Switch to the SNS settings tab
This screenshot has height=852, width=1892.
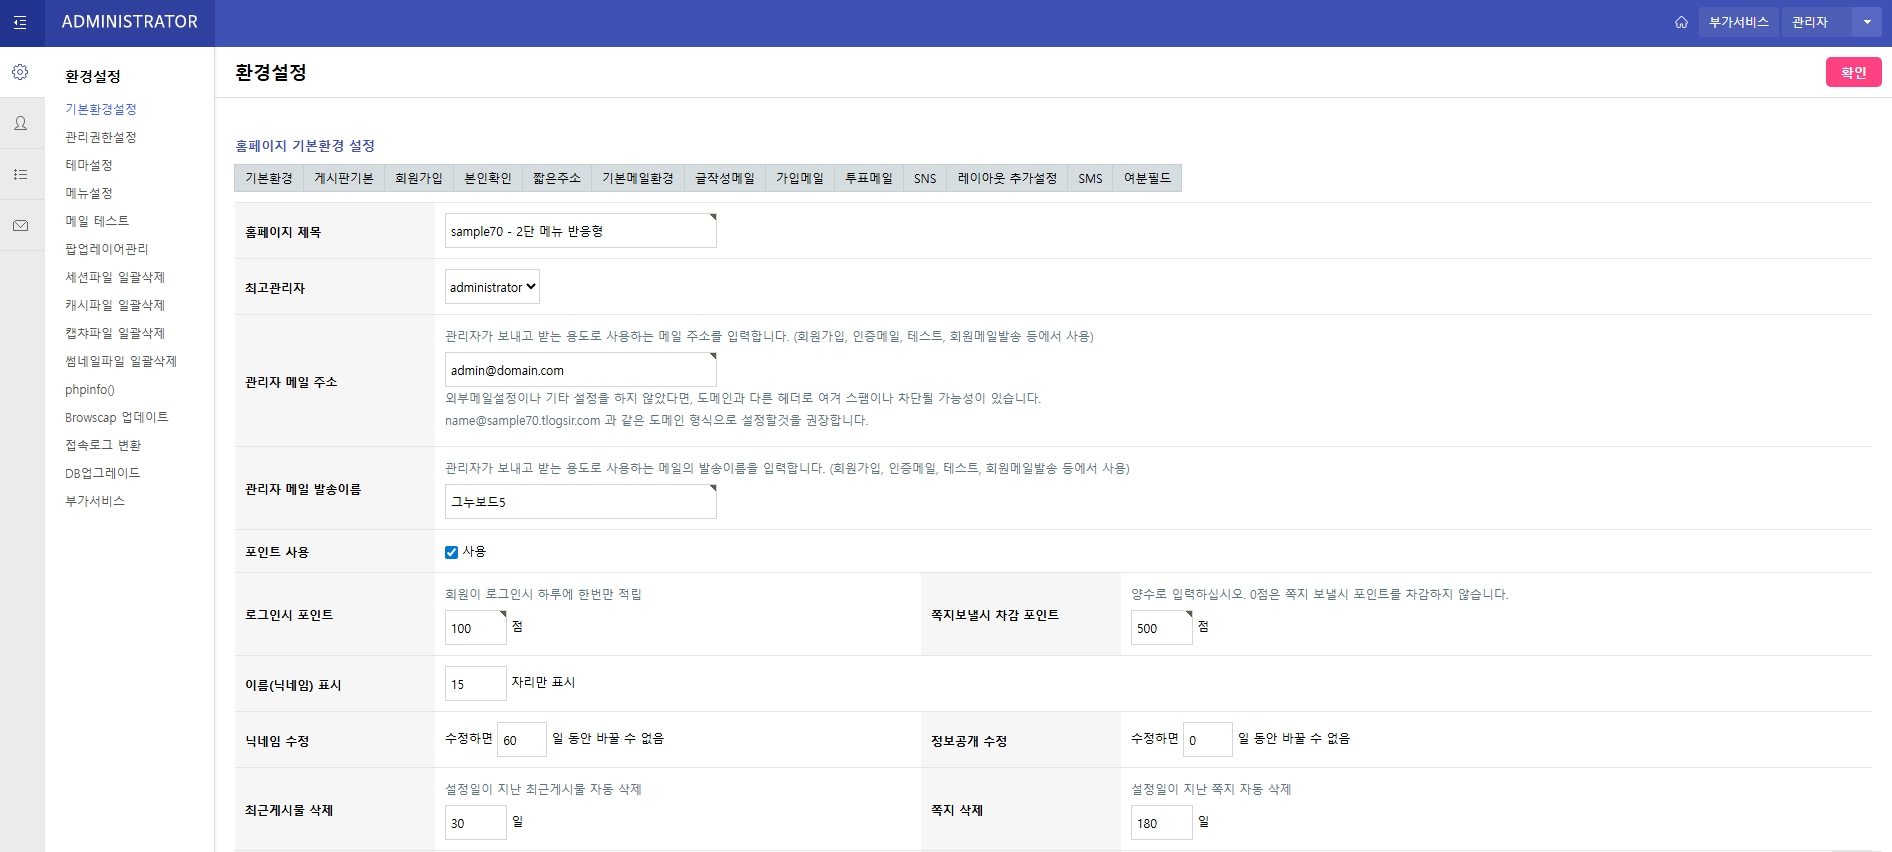click(925, 178)
